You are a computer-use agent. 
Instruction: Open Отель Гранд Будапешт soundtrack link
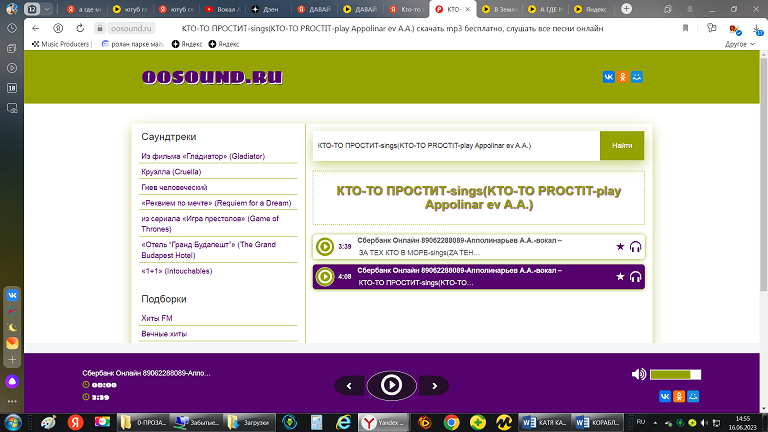tap(208, 250)
